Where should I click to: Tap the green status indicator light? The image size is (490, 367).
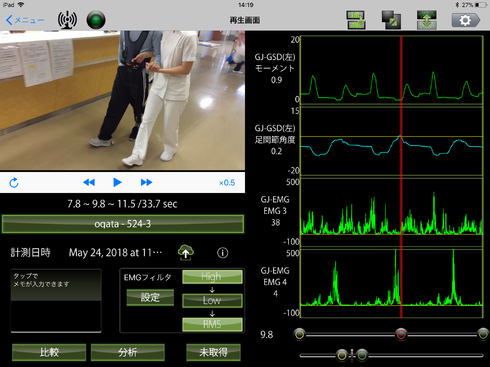pos(96,20)
